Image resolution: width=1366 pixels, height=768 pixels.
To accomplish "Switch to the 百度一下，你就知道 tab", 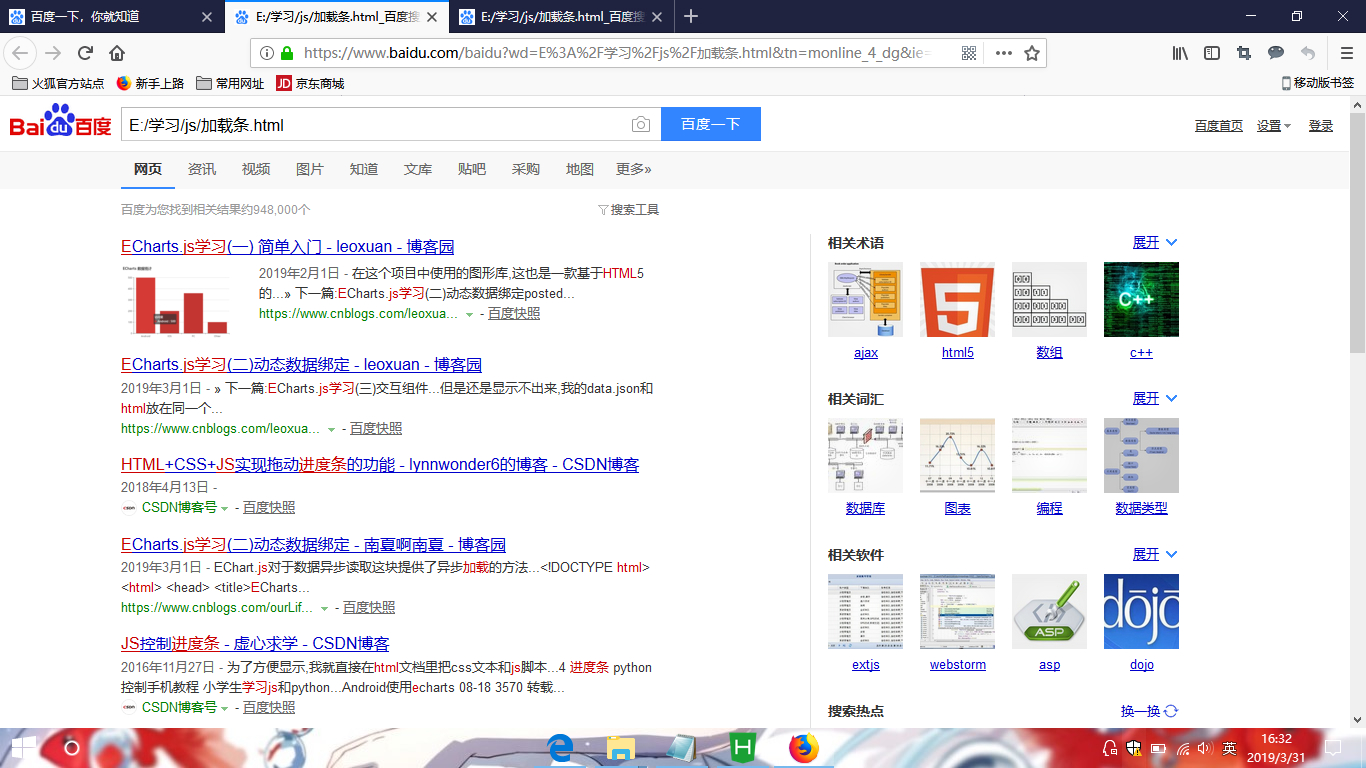I will (x=110, y=16).
